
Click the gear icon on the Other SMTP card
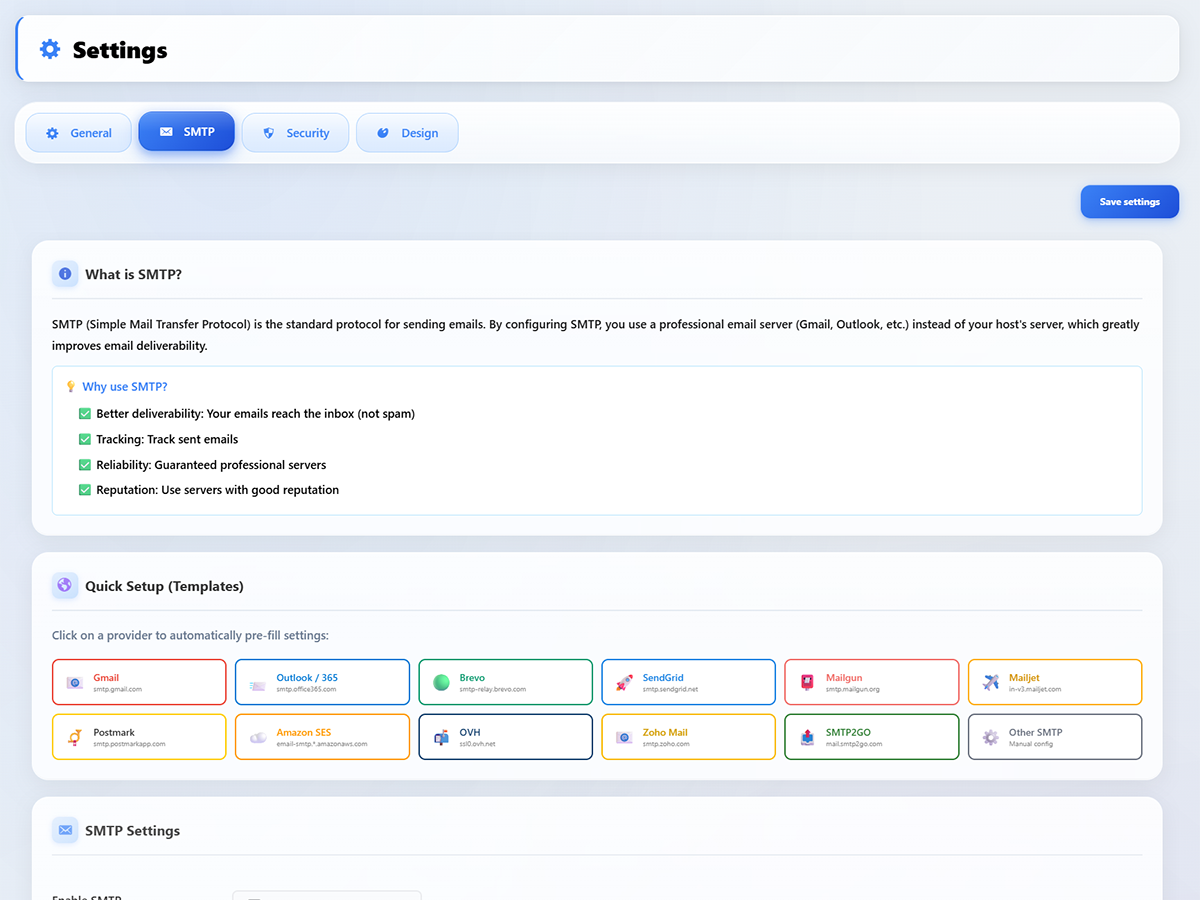click(x=990, y=735)
